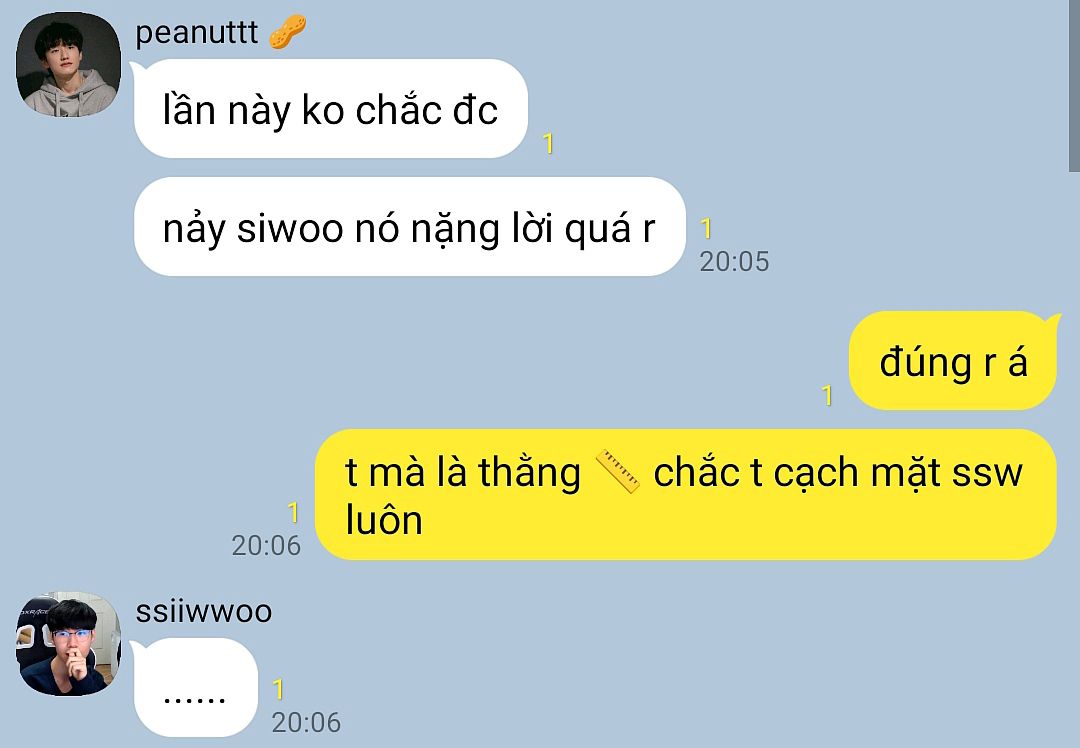Open ssiiwwoo's profile picture
The image size is (1080, 748).
tap(68, 643)
